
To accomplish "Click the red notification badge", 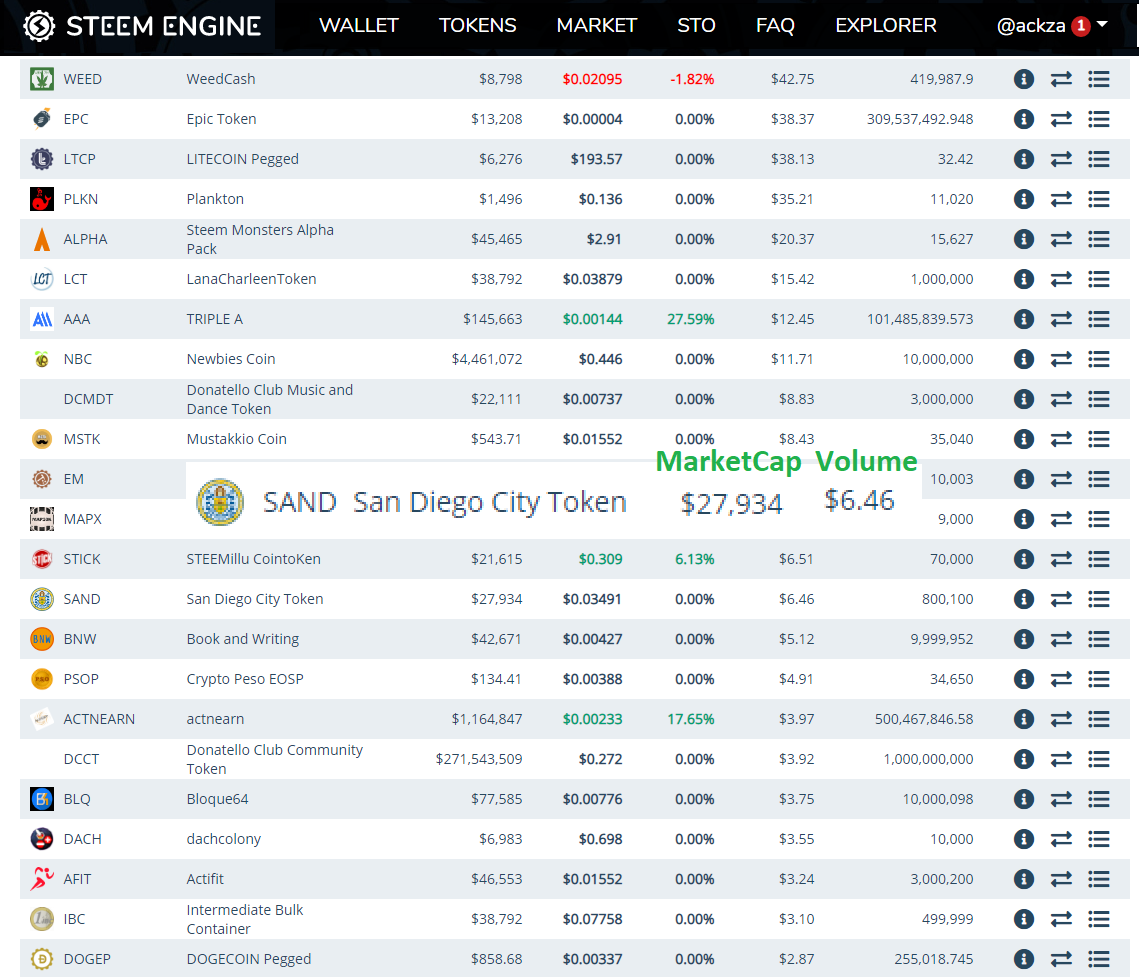I will 1081,26.
